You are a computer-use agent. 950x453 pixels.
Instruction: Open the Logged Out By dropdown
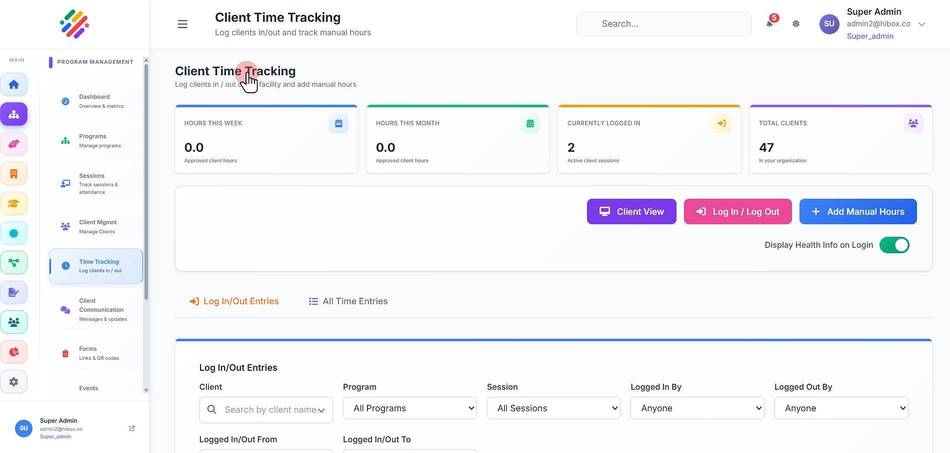tap(842, 408)
